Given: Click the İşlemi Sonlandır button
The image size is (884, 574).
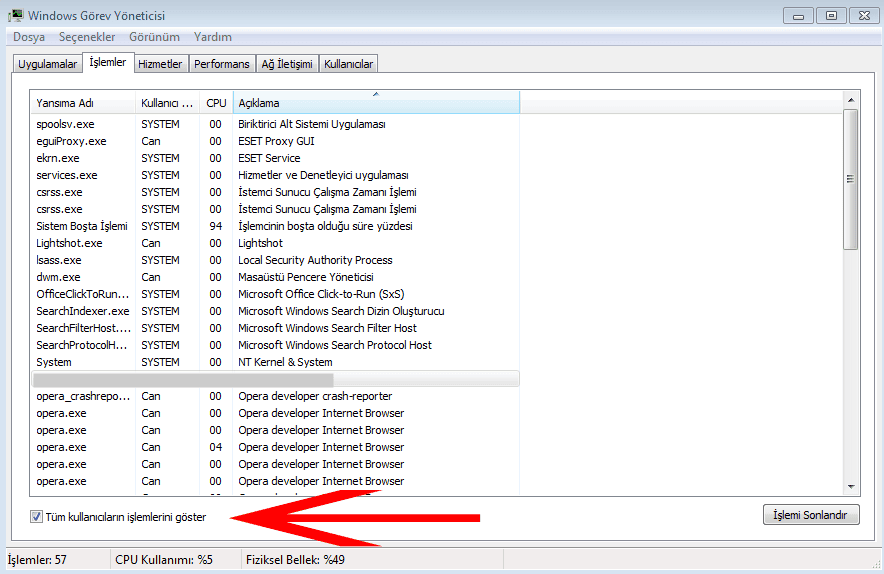Looking at the screenshot, I should [810, 515].
